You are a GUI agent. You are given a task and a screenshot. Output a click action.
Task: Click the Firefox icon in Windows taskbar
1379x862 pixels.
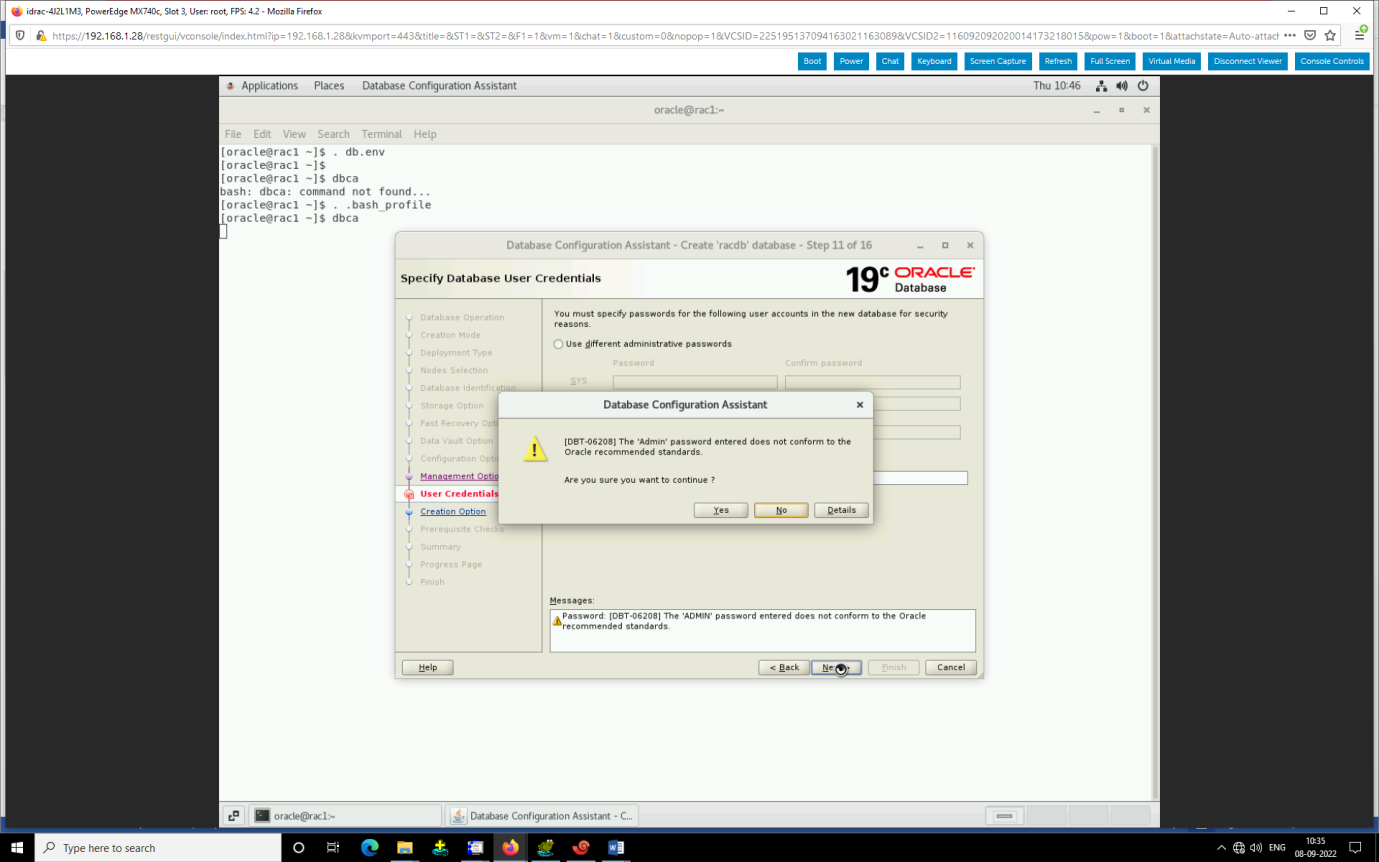(x=510, y=848)
